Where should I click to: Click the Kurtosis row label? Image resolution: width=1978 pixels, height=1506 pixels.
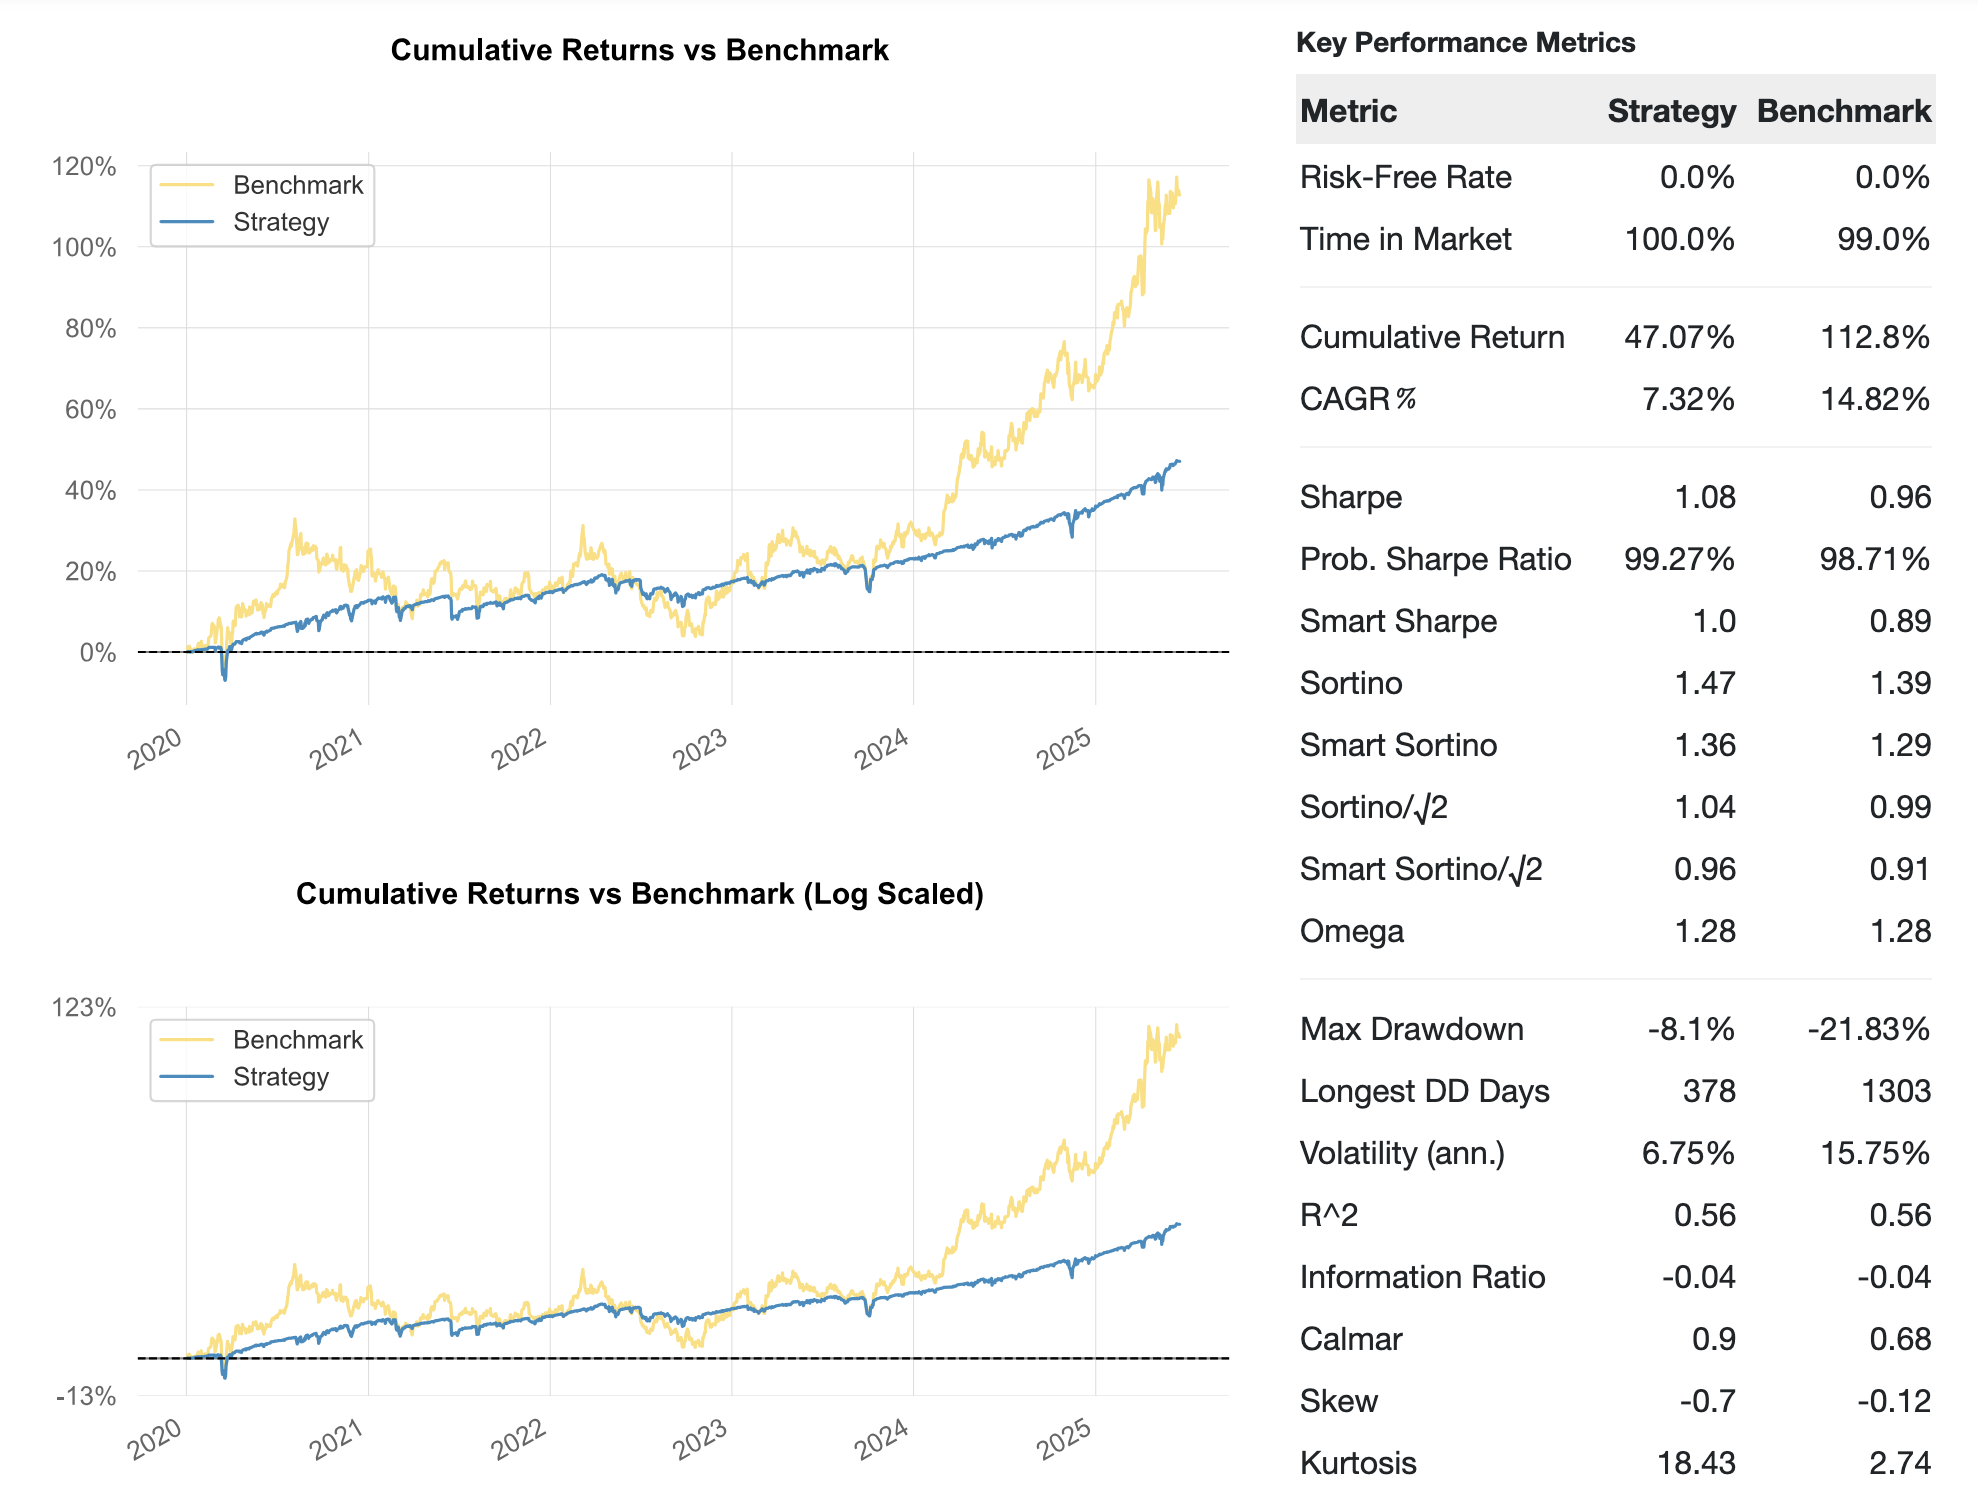pyautogui.click(x=1358, y=1463)
